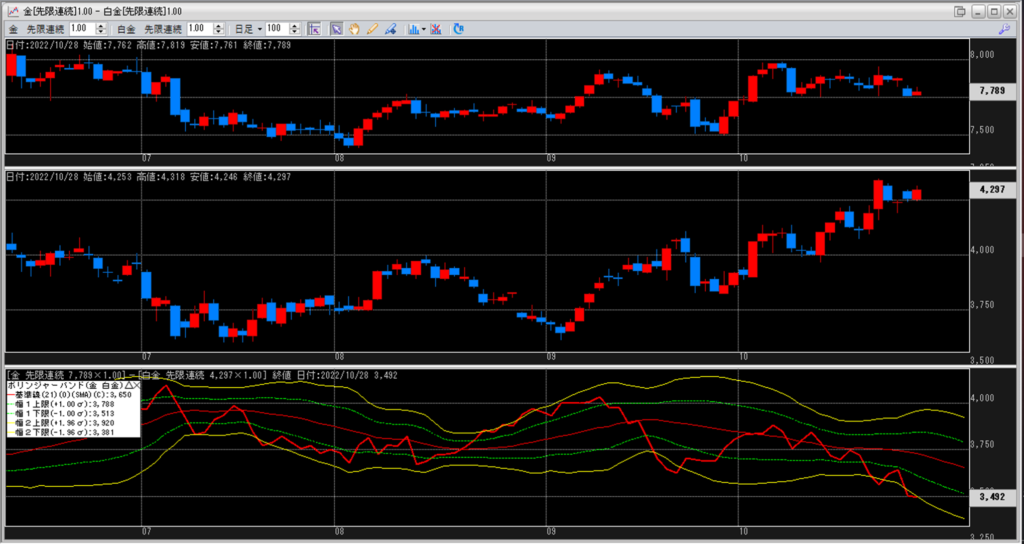Select the arrow pointer cursor tool
Image resolution: width=1024 pixels, height=544 pixels.
[337, 29]
